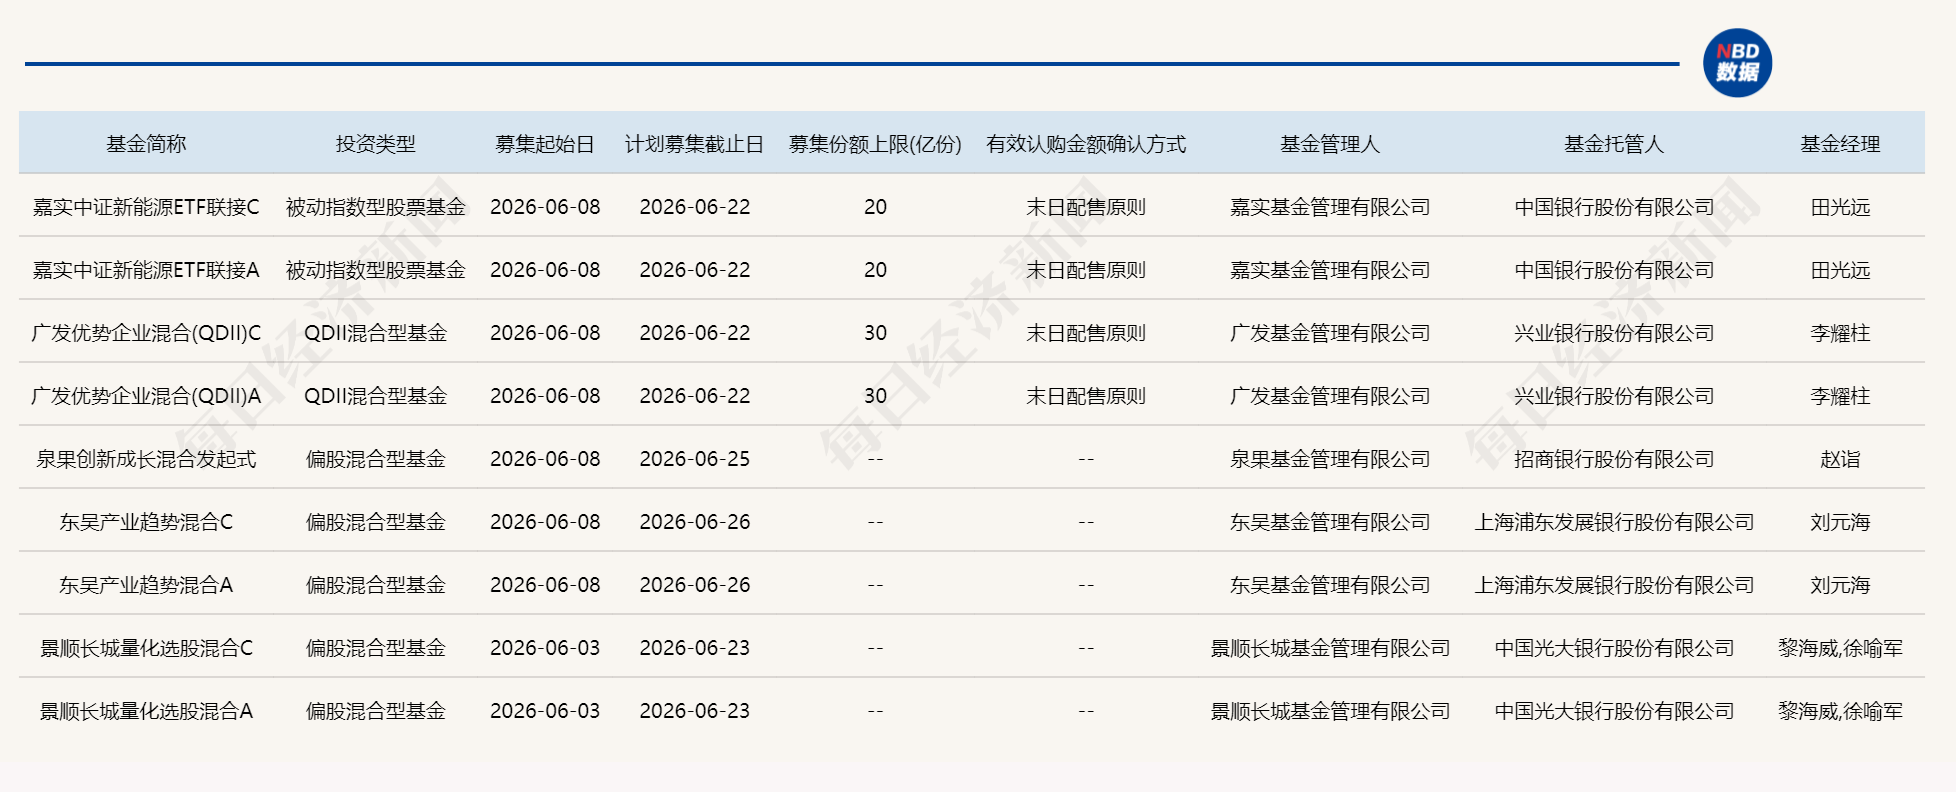Click 末日配售原则 in 嘉实 ETF联接C row
Viewport: 1956px width, 792px height.
click(x=1086, y=207)
